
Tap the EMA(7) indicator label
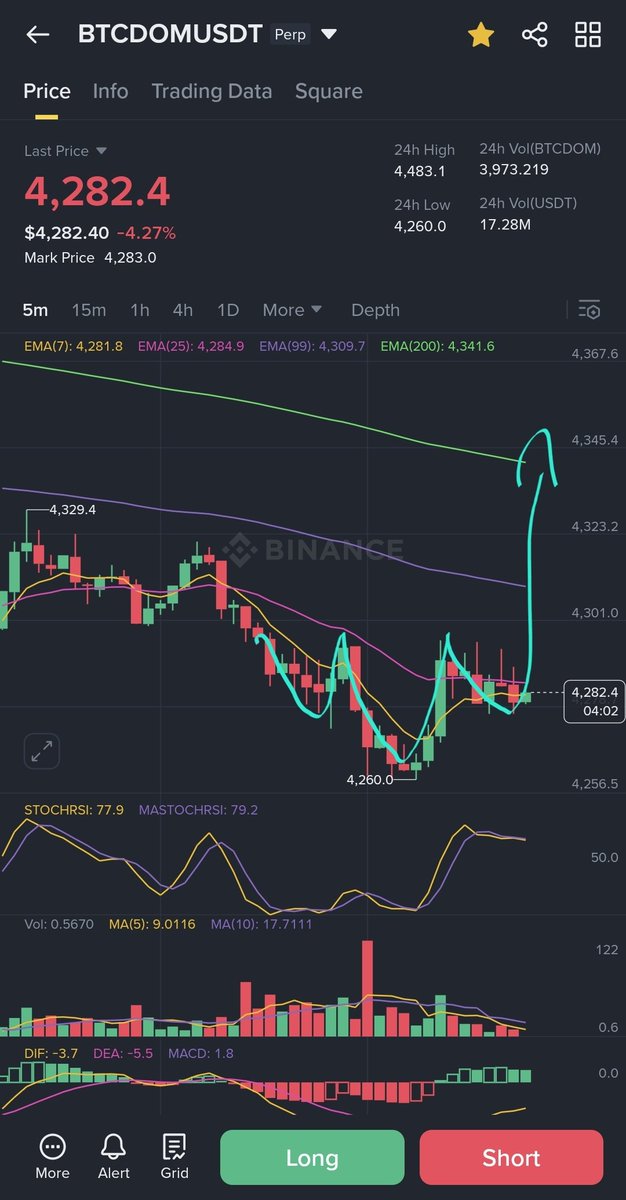73,346
